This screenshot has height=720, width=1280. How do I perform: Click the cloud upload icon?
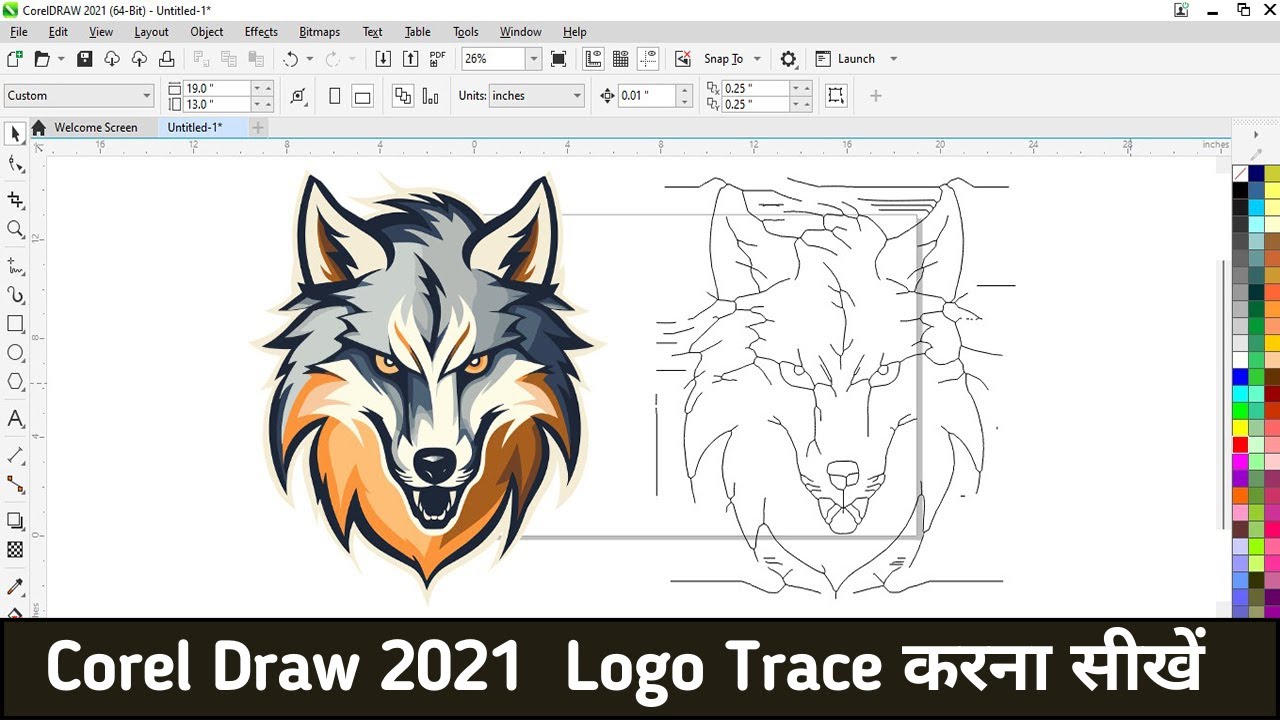[x=139, y=59]
